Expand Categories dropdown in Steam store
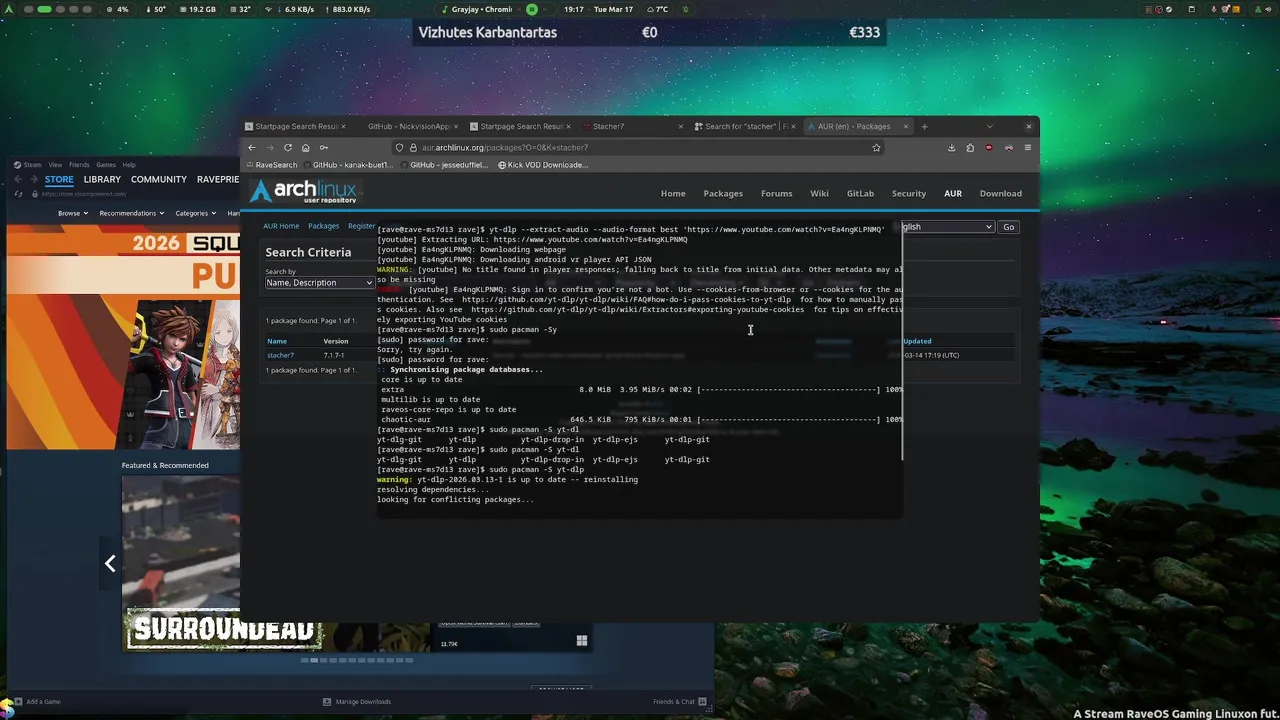The width and height of the screenshot is (1280, 720). click(195, 213)
